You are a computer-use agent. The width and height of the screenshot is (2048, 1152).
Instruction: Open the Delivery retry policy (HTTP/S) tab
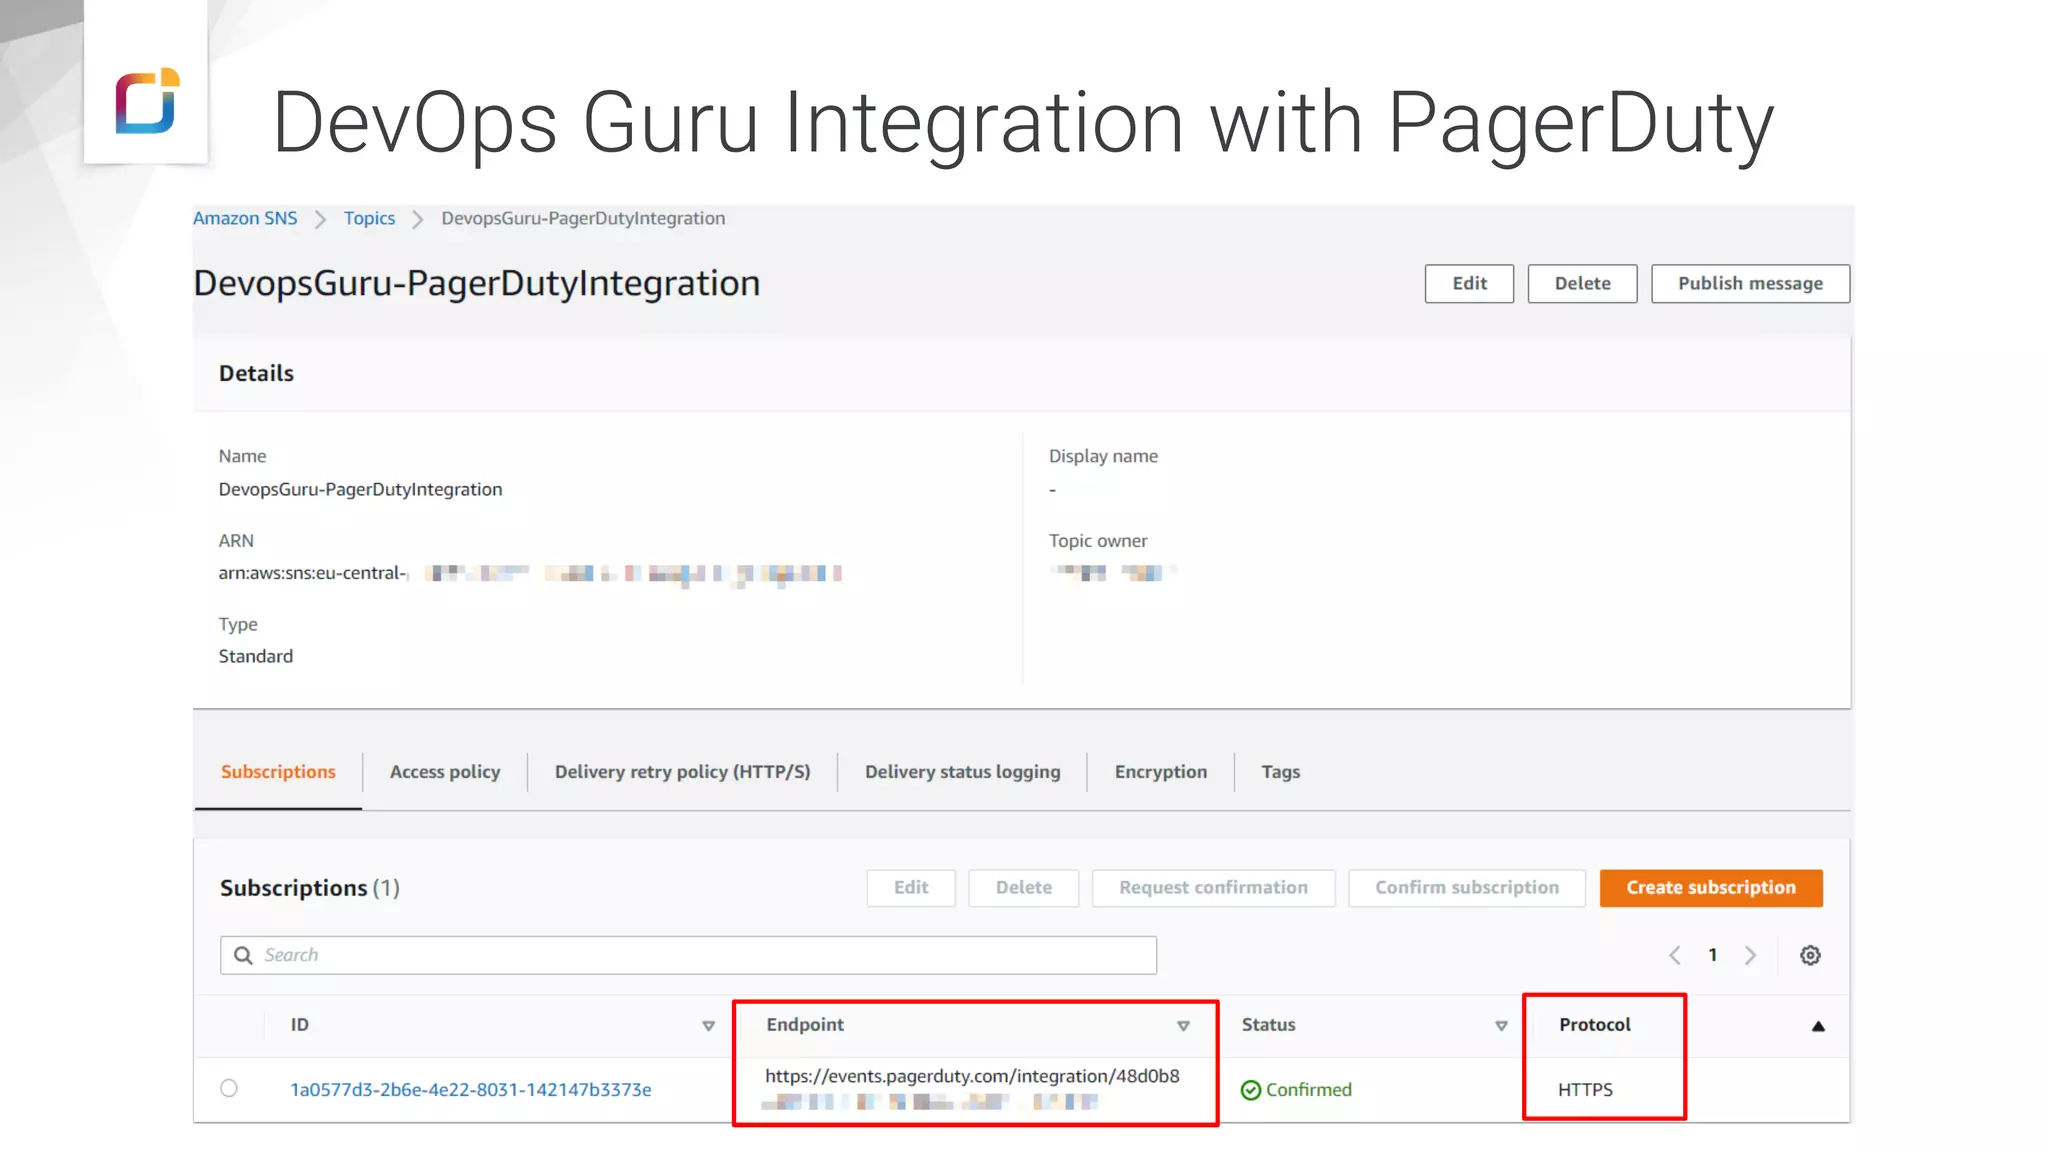(683, 772)
